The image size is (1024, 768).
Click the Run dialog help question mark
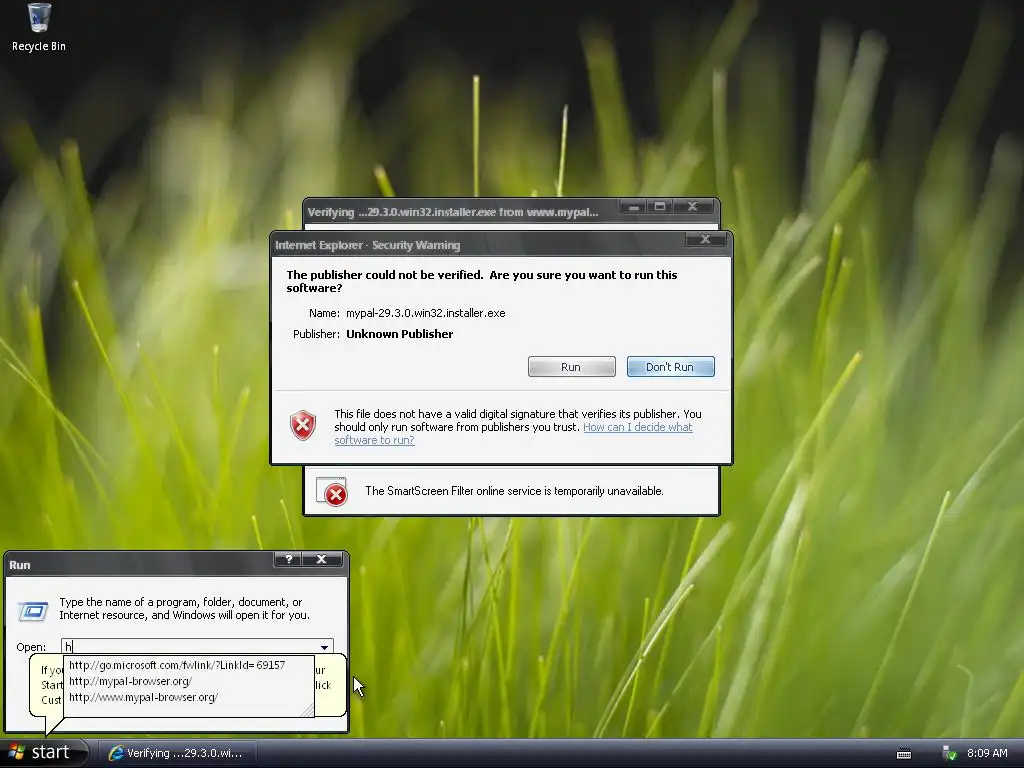[289, 559]
